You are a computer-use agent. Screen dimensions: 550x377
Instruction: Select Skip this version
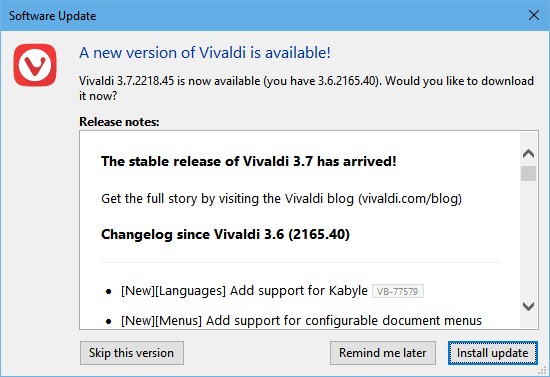click(x=132, y=353)
